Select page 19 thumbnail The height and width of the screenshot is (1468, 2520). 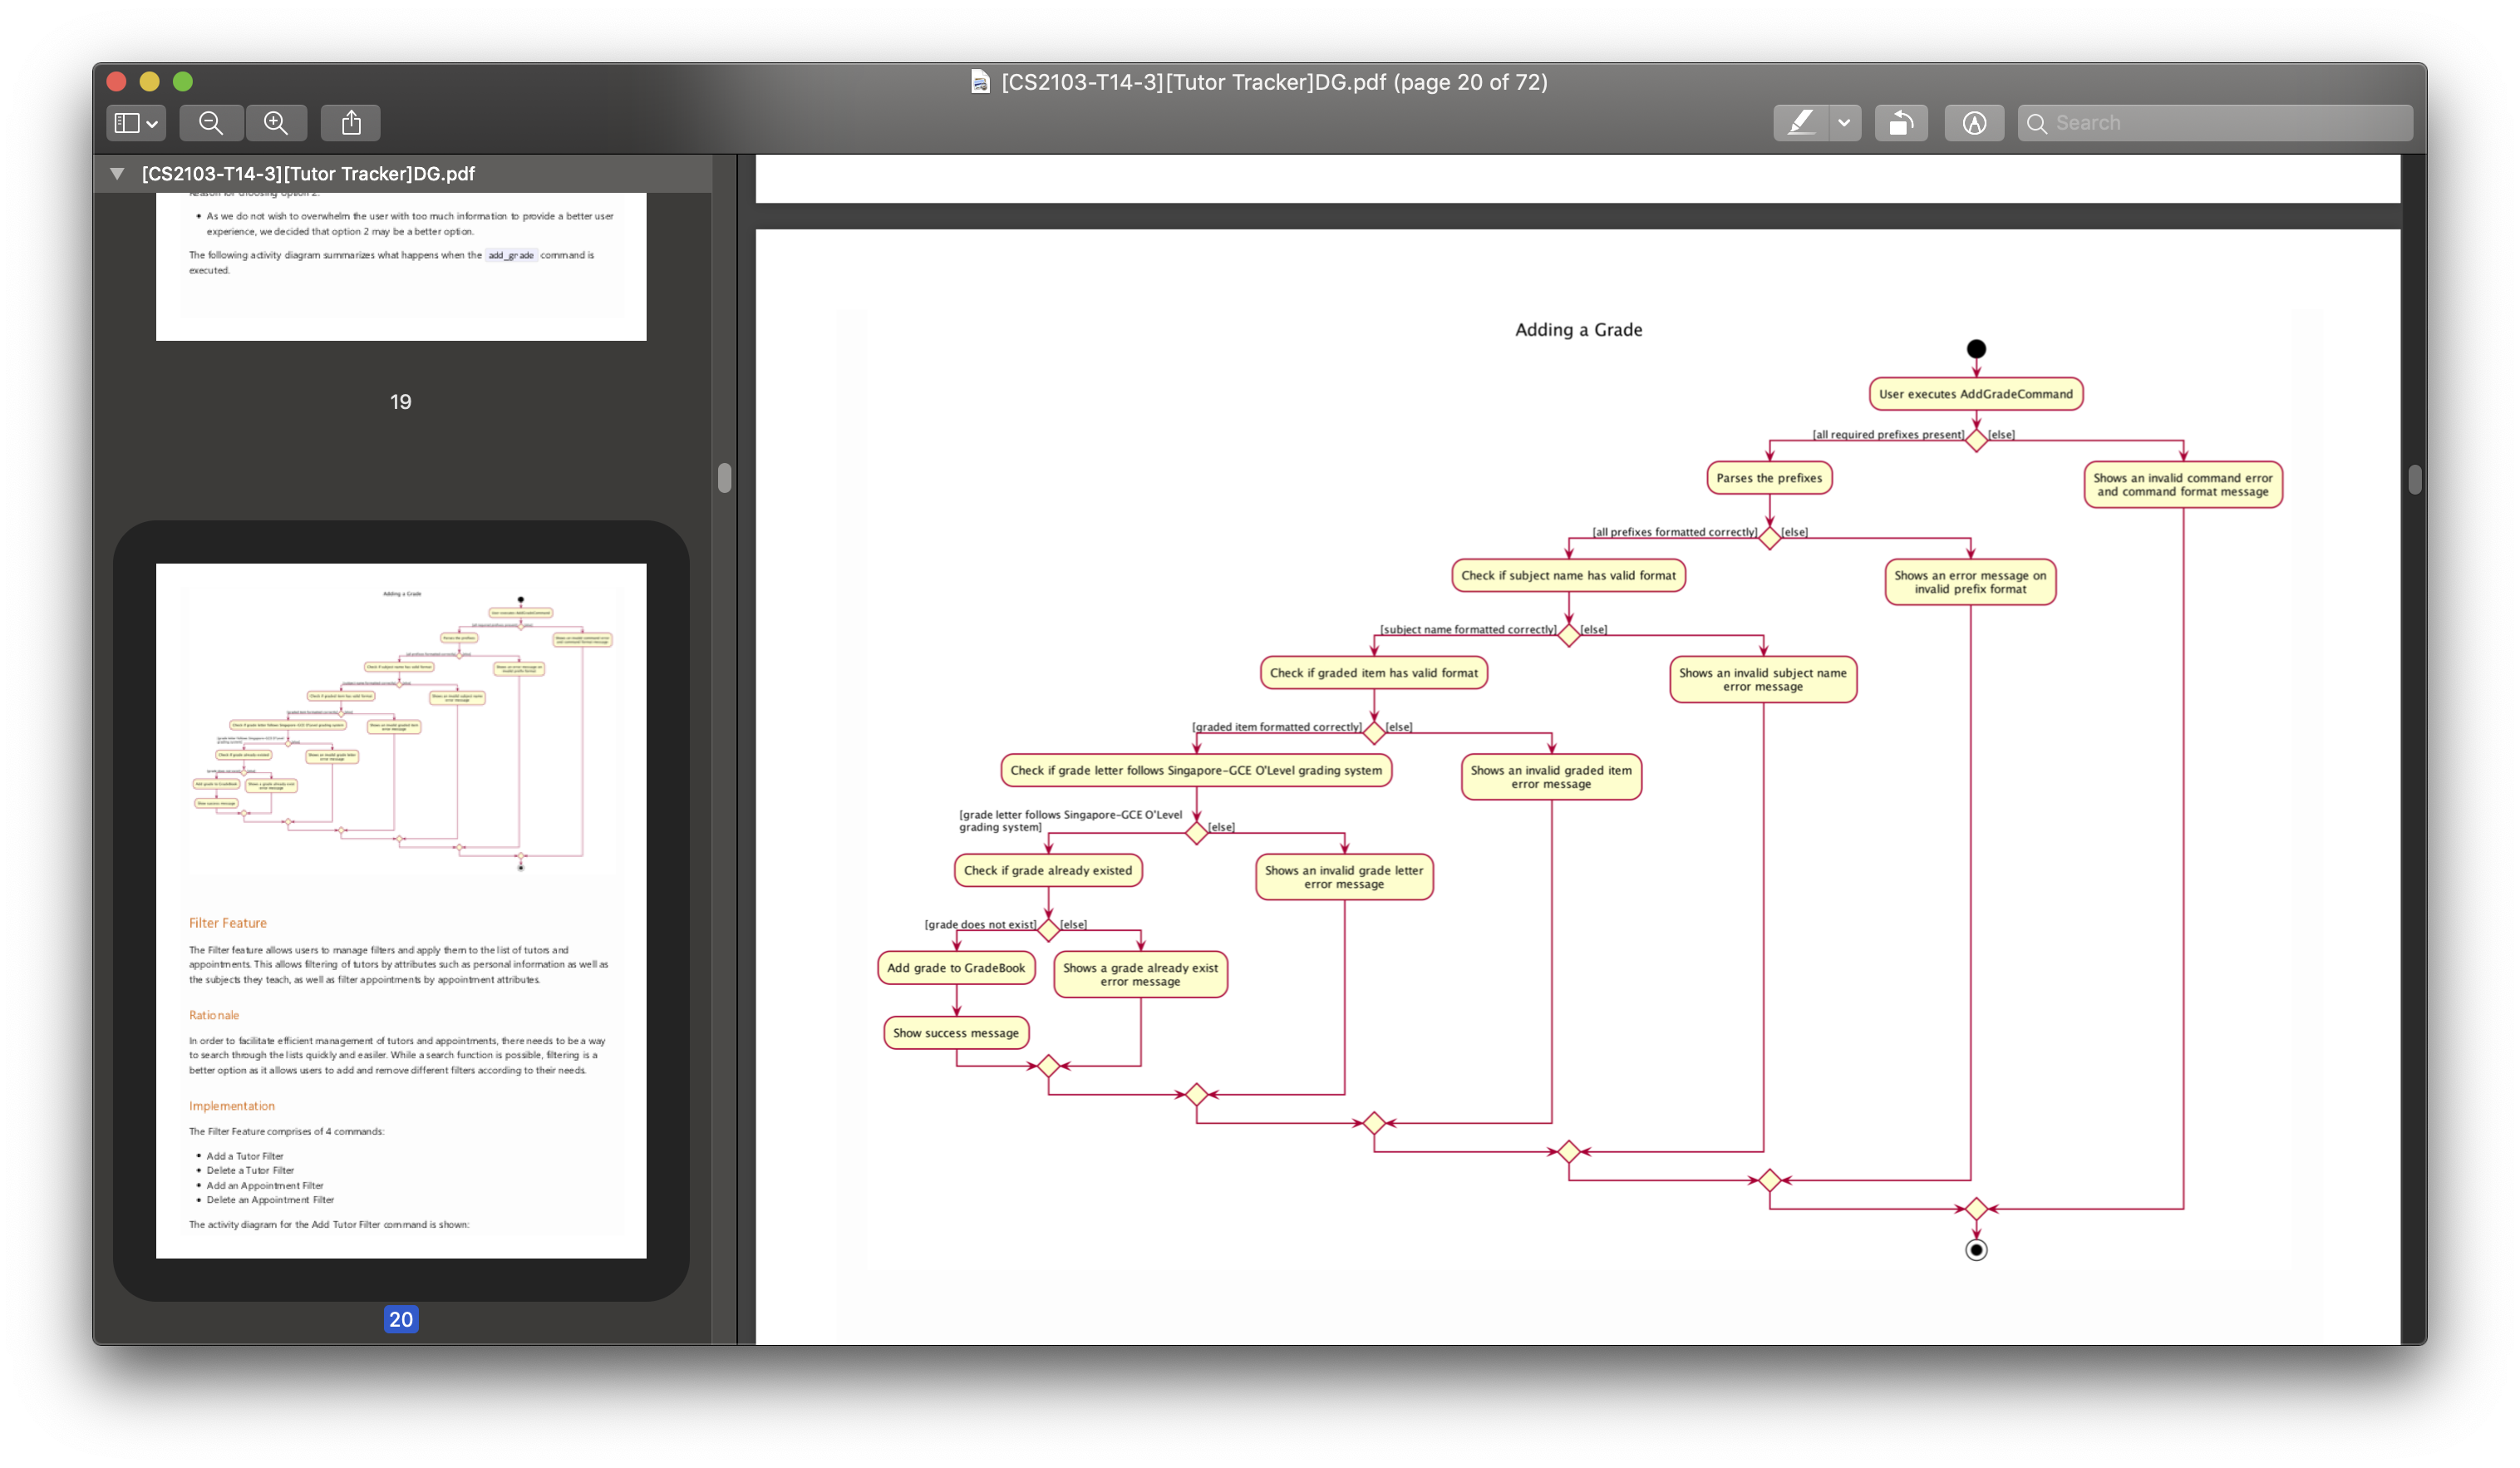(x=401, y=265)
